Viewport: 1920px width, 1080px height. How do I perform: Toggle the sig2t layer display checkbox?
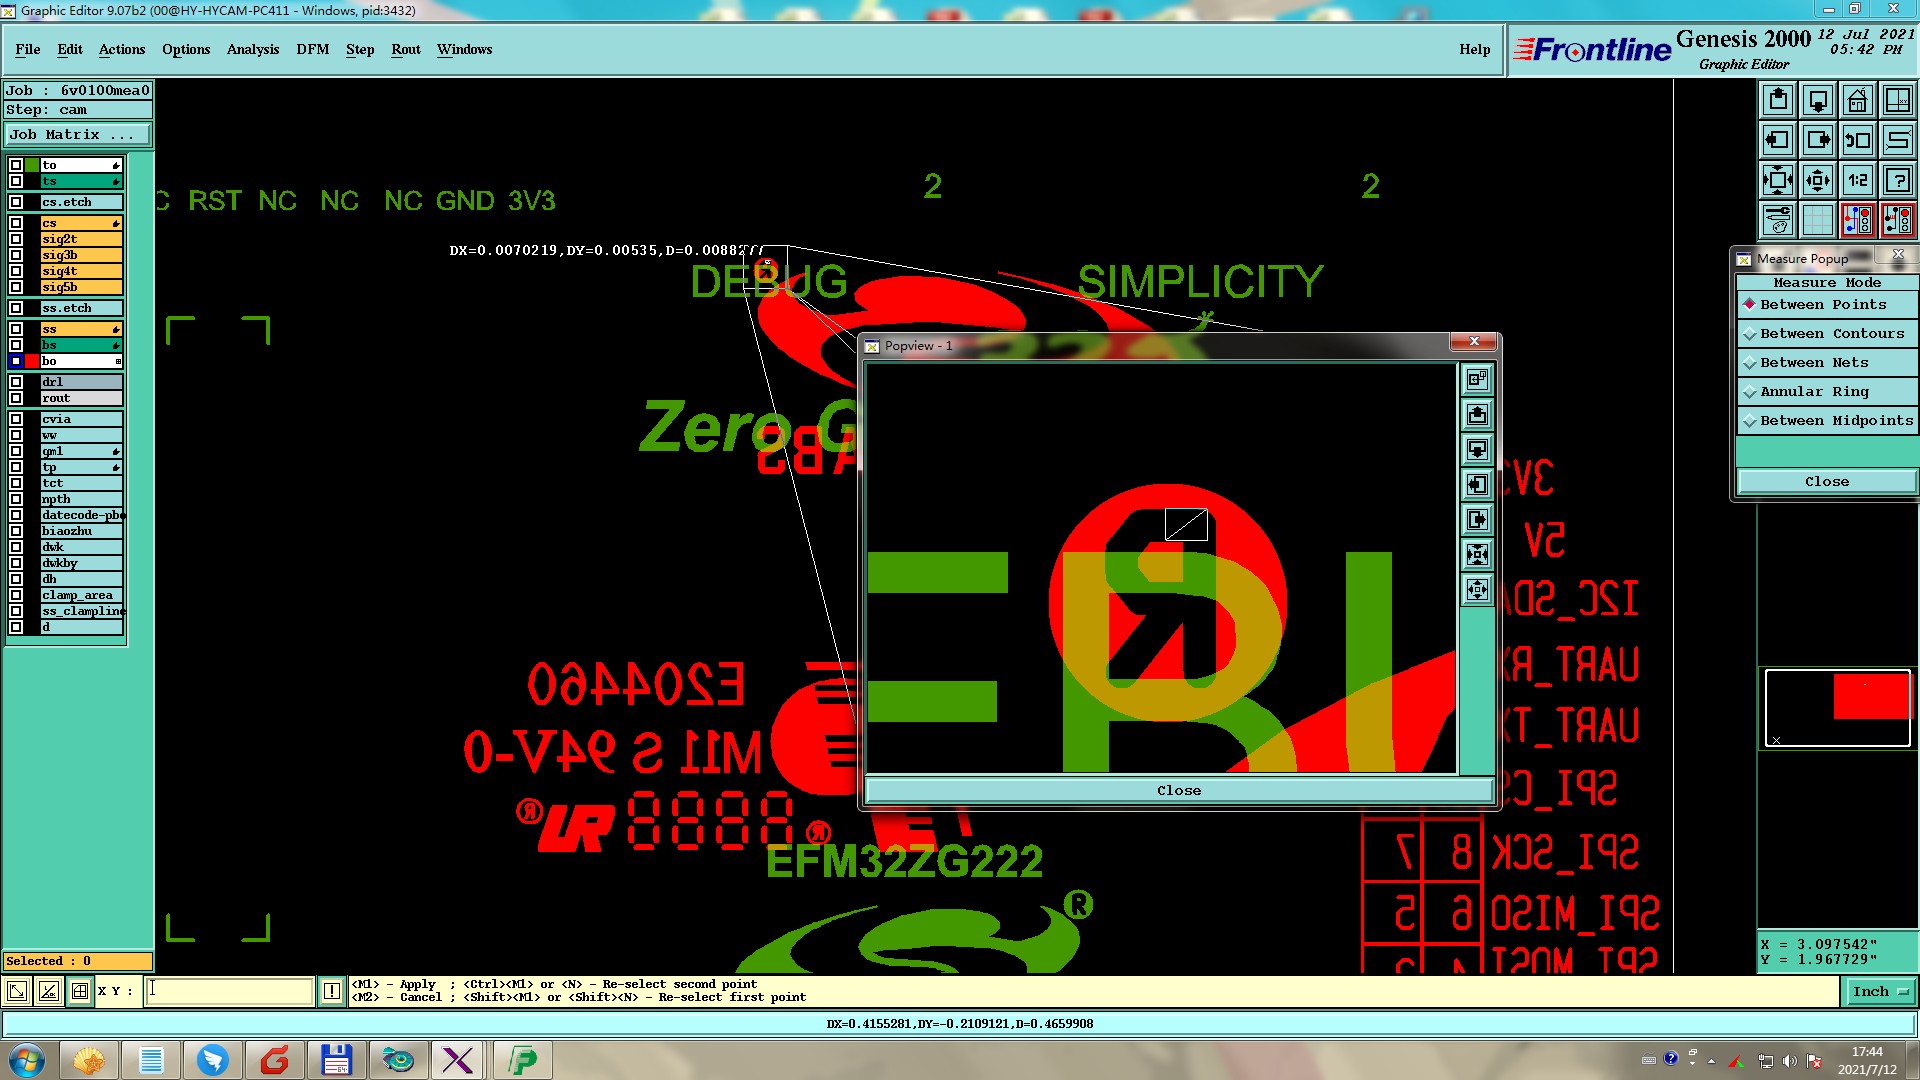16,239
